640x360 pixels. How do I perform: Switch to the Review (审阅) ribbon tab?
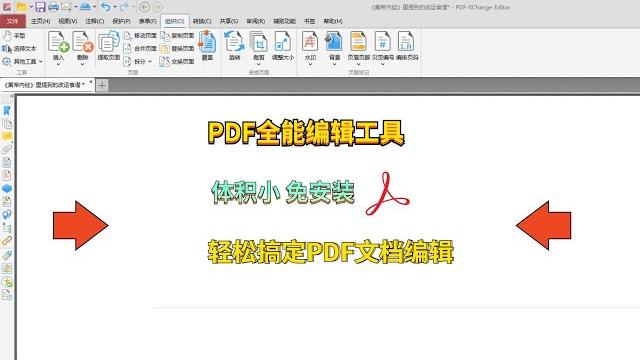[256, 21]
